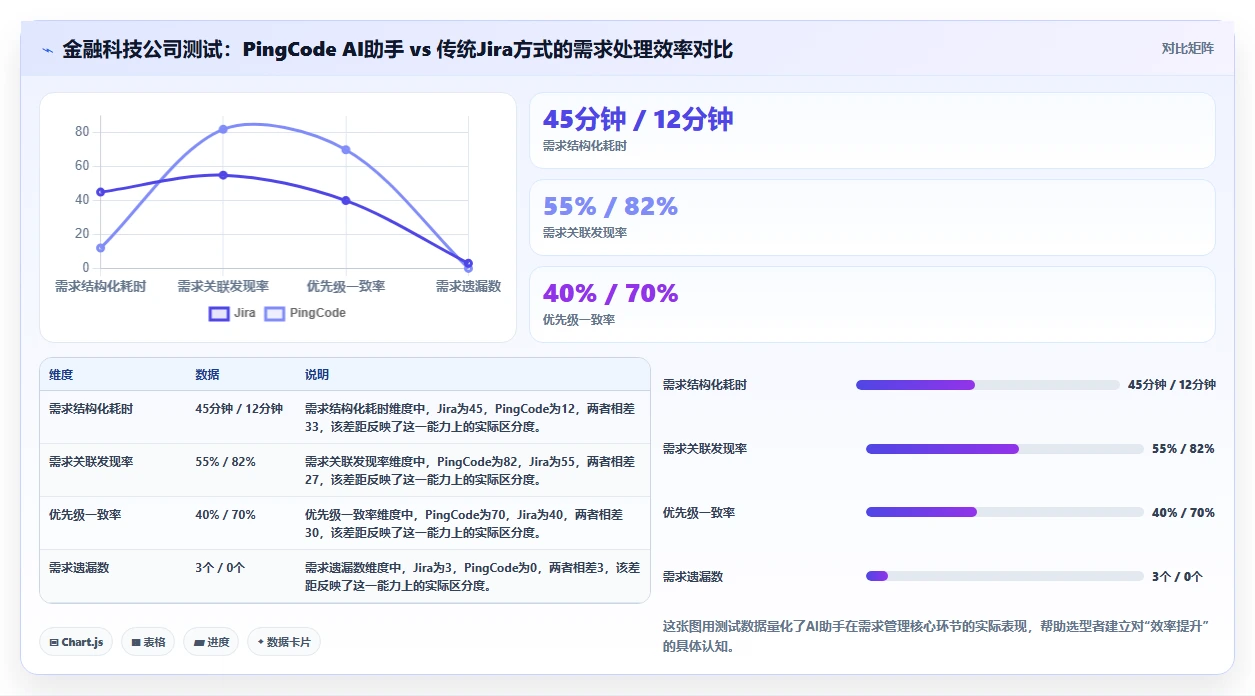Click the PingCode peak point above 需求关联发现率

[x=223, y=129]
